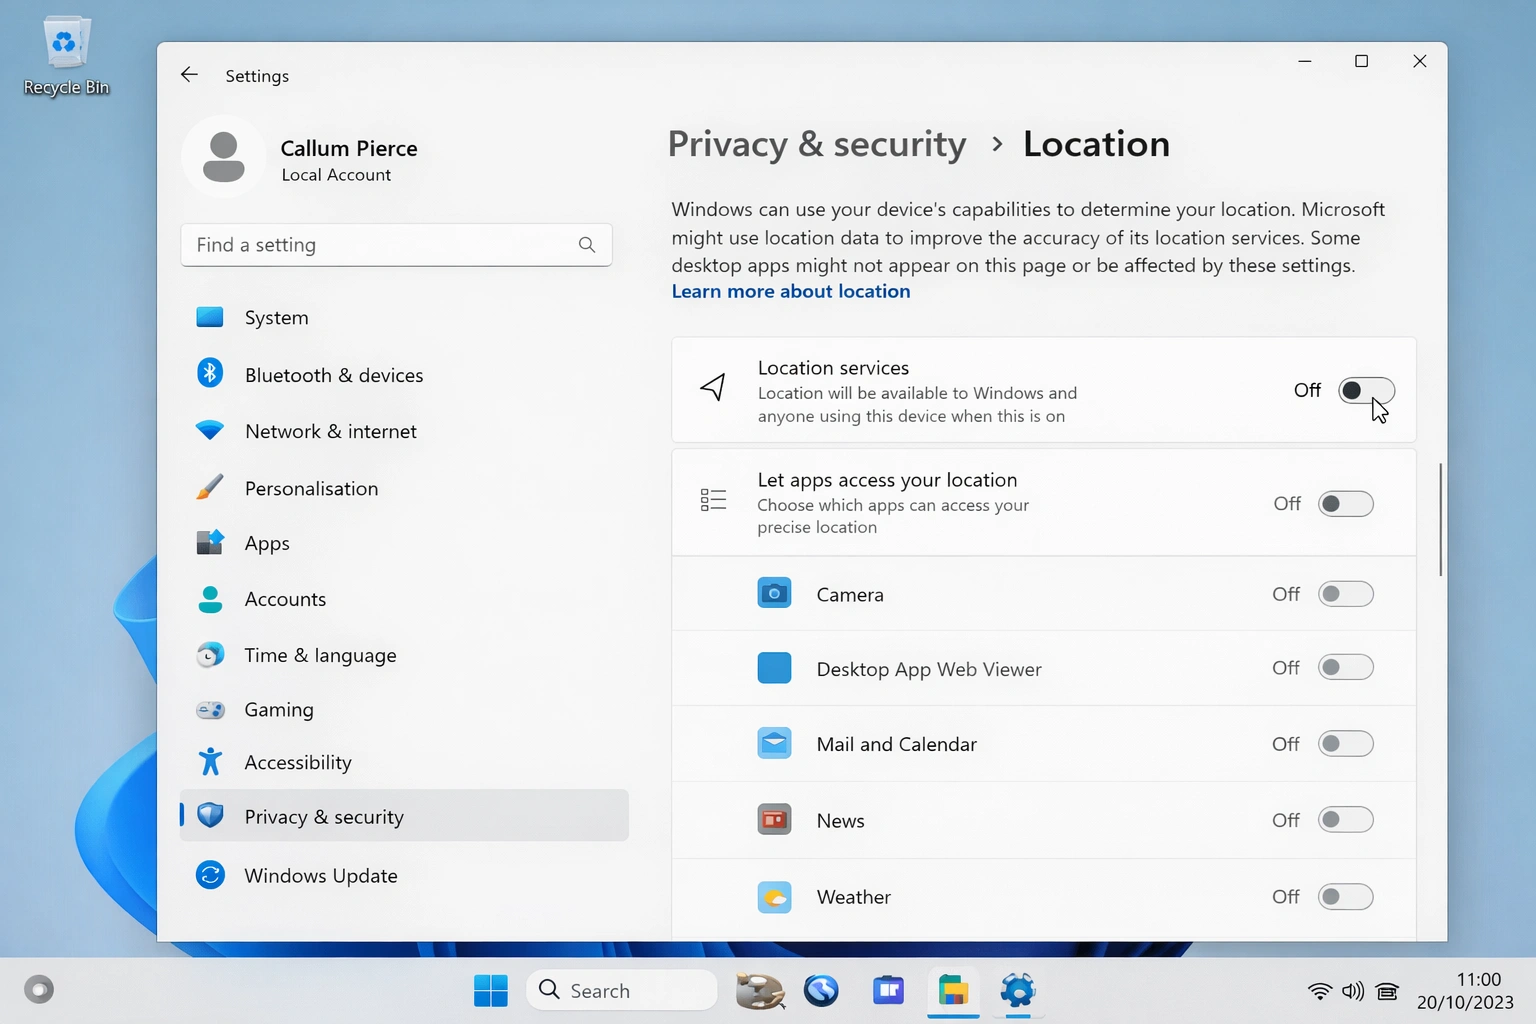Open the Start menu

491,990
